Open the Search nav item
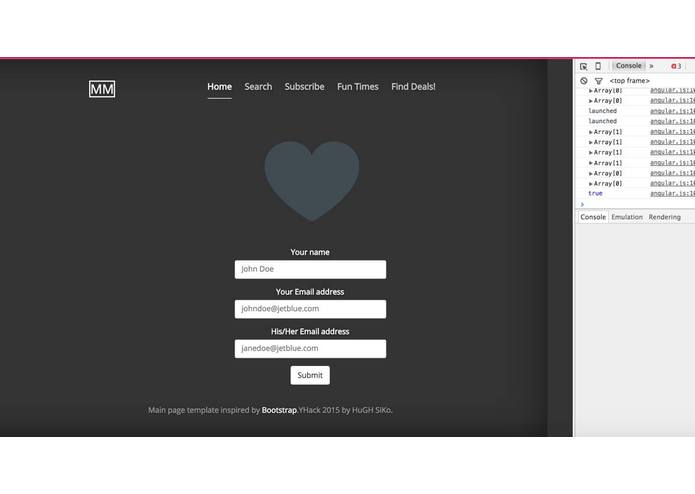This screenshot has height=494, width=695. point(258,87)
